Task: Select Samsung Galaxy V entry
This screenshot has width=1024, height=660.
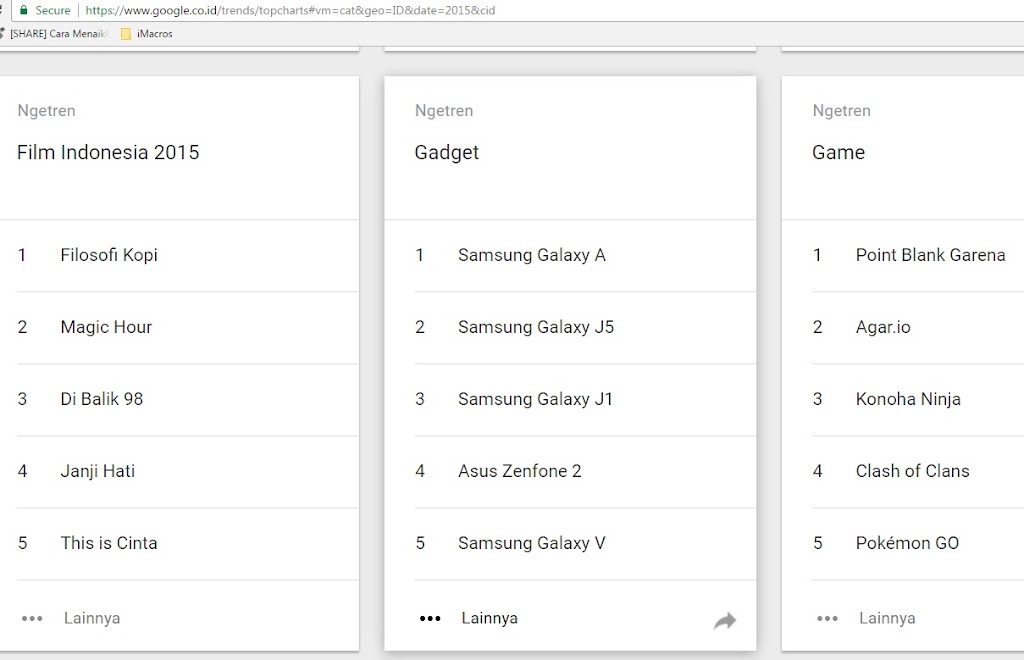Action: [x=532, y=543]
